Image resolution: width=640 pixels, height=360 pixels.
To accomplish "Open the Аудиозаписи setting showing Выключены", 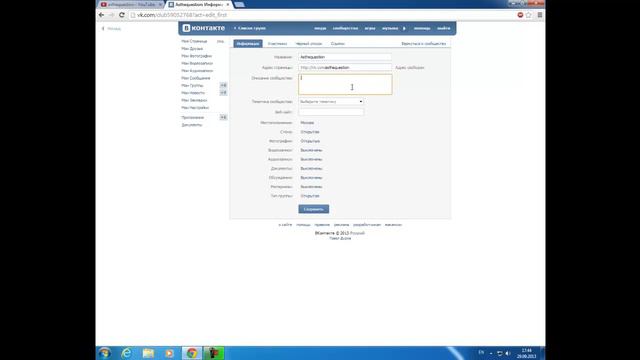I will tap(311, 159).
